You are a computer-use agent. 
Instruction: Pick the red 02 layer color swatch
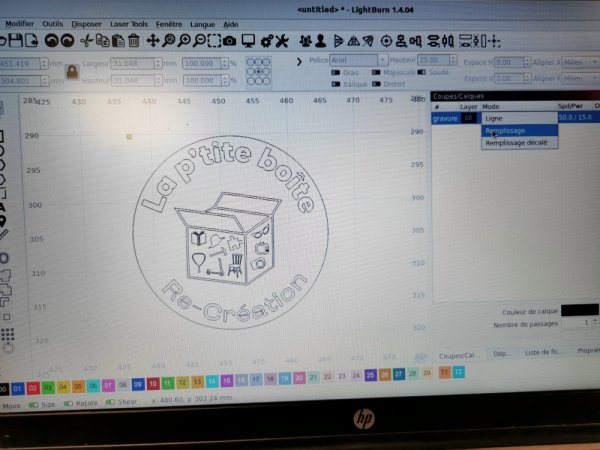coord(33,387)
